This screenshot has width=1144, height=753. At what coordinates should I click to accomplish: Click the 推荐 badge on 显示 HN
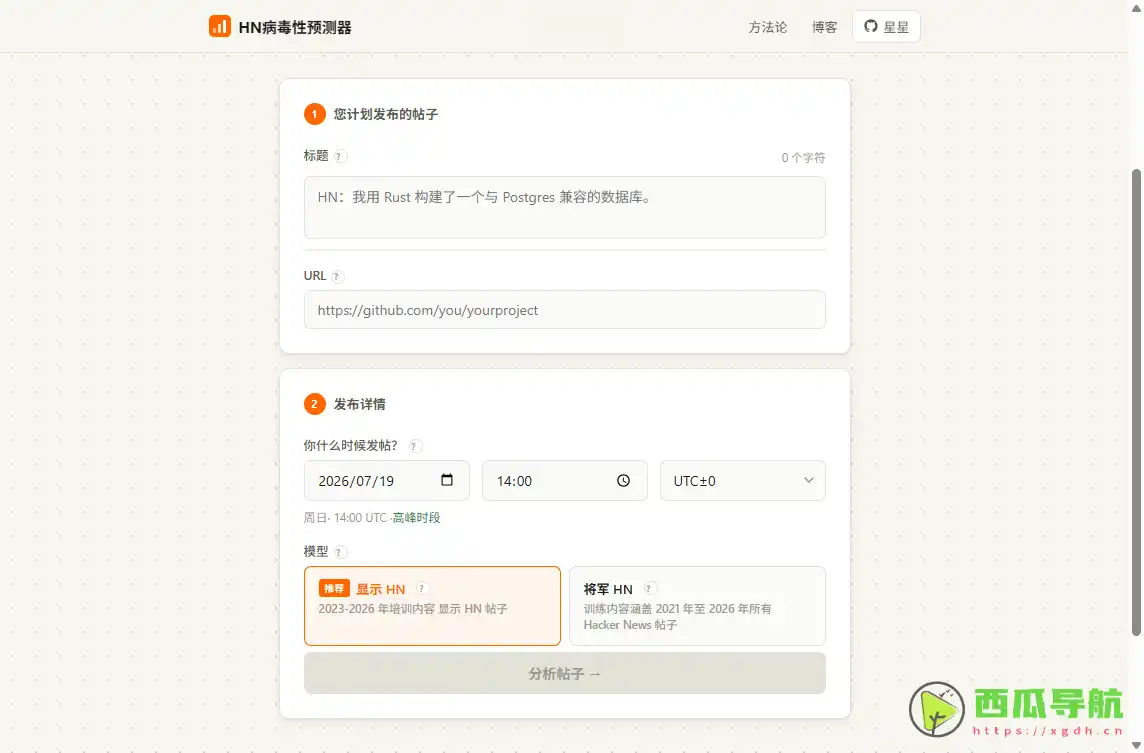pyautogui.click(x=334, y=588)
